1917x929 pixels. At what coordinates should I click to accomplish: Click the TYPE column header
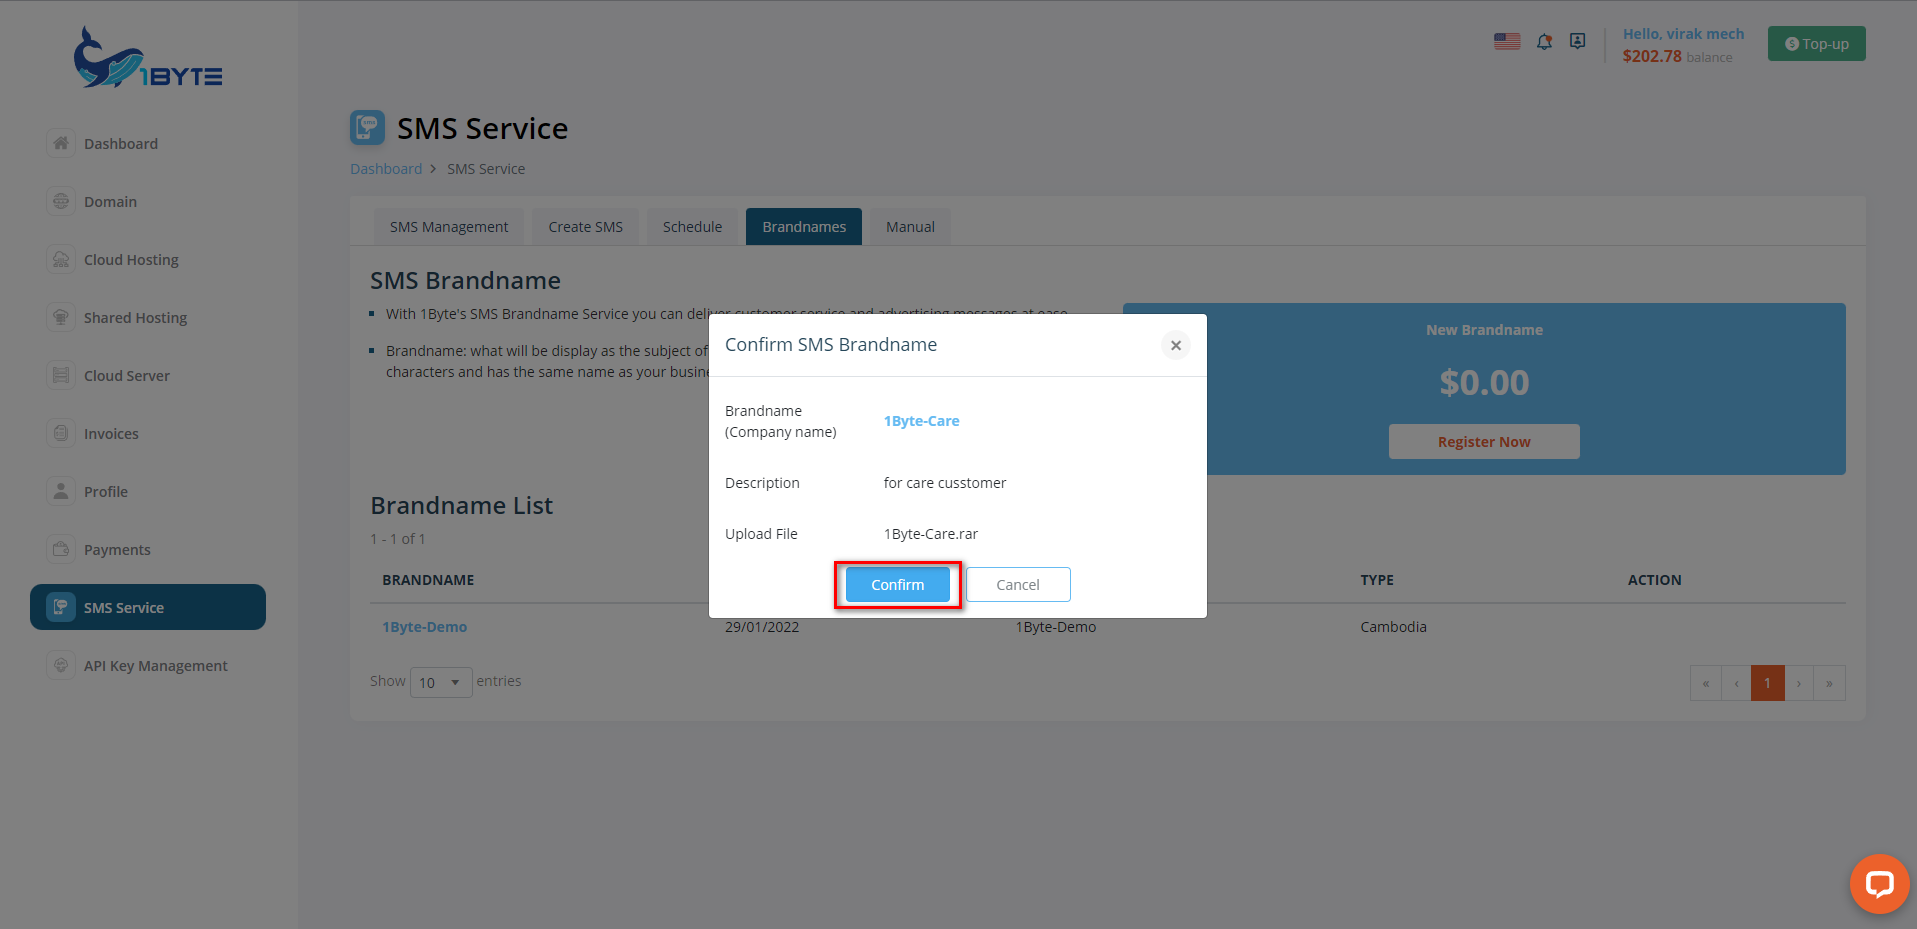click(x=1376, y=580)
